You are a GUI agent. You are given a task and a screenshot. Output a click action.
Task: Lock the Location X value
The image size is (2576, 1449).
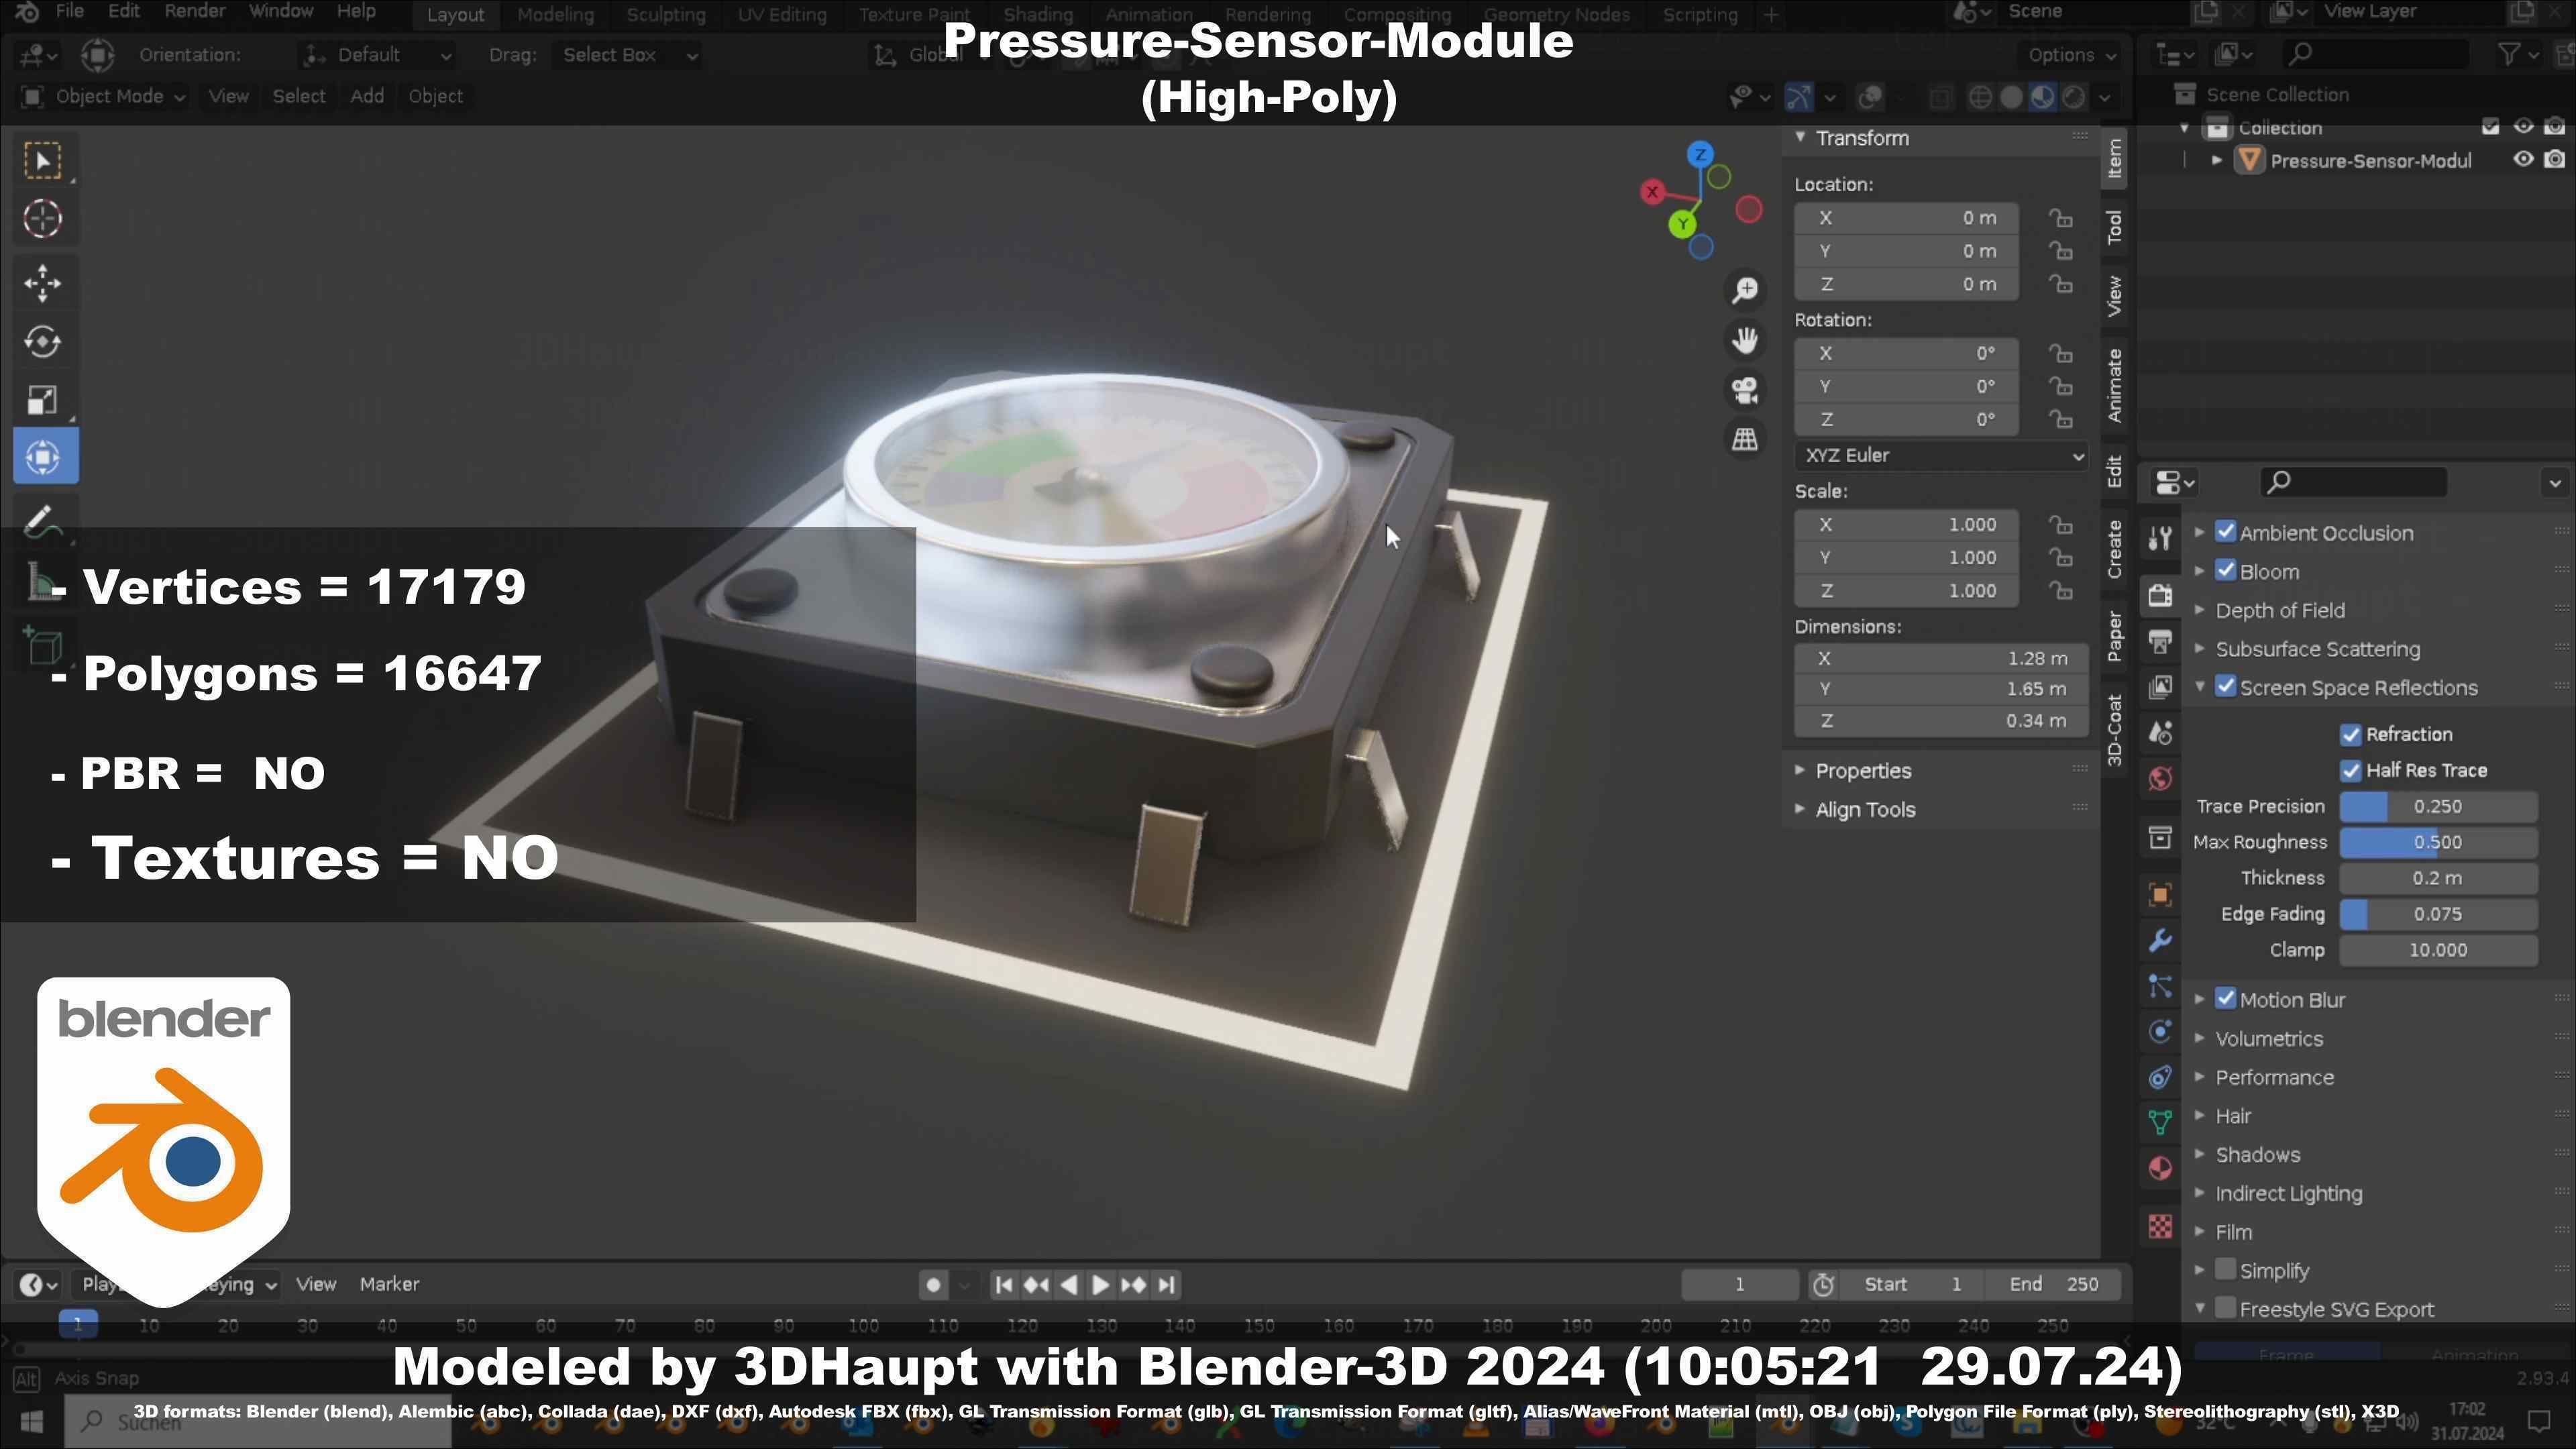(x=2060, y=218)
